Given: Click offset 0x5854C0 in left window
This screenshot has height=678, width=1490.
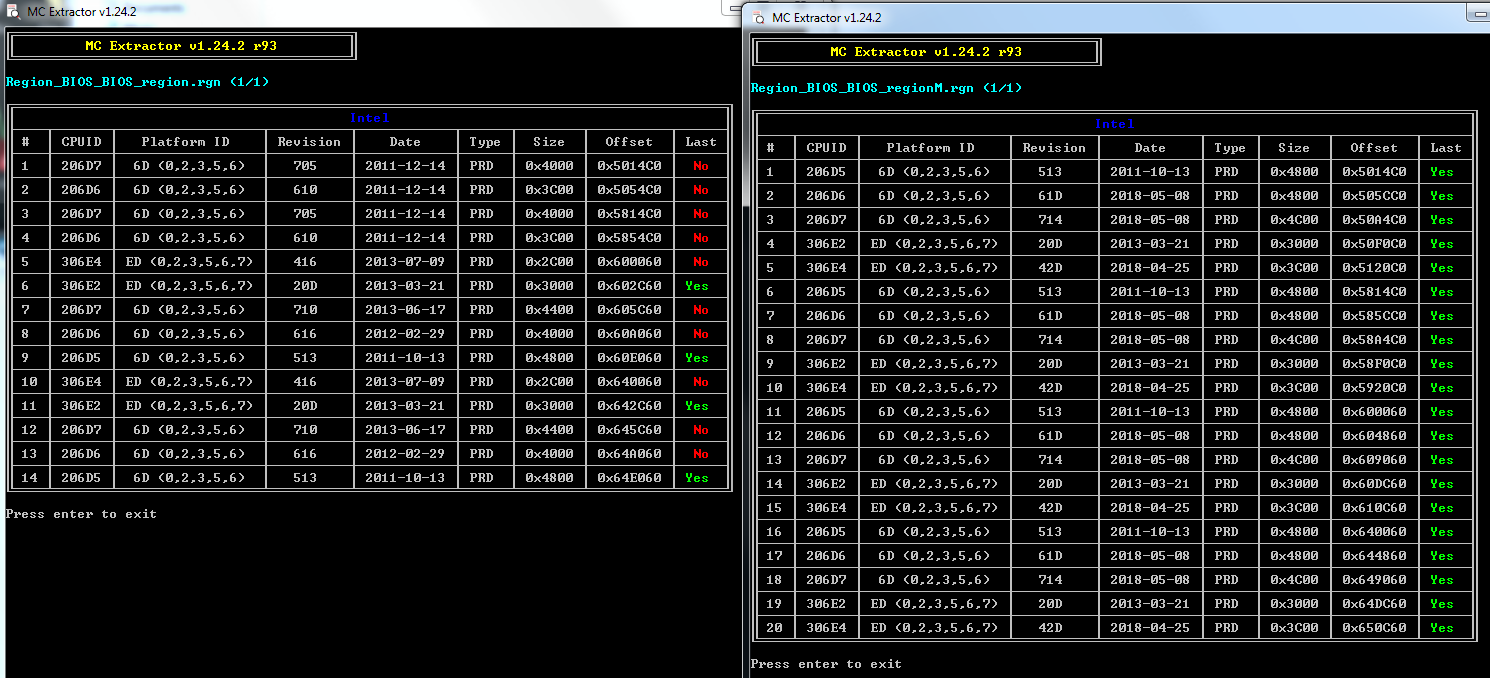Looking at the screenshot, I should [x=629, y=238].
